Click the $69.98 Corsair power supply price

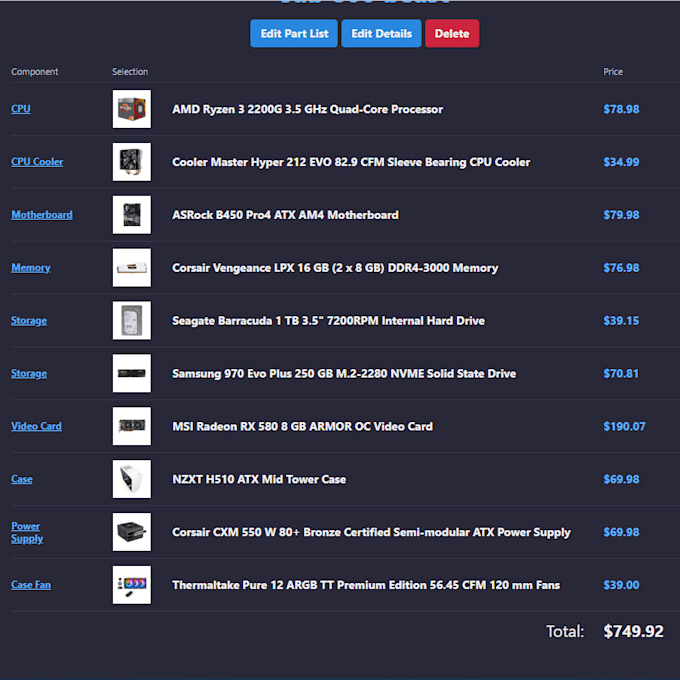click(x=621, y=533)
